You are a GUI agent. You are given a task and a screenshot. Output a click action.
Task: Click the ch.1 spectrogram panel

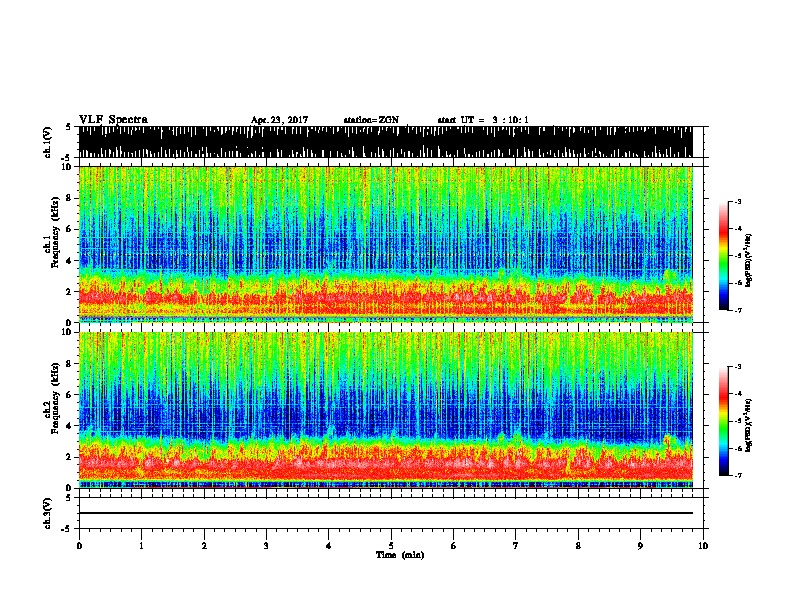(385, 244)
